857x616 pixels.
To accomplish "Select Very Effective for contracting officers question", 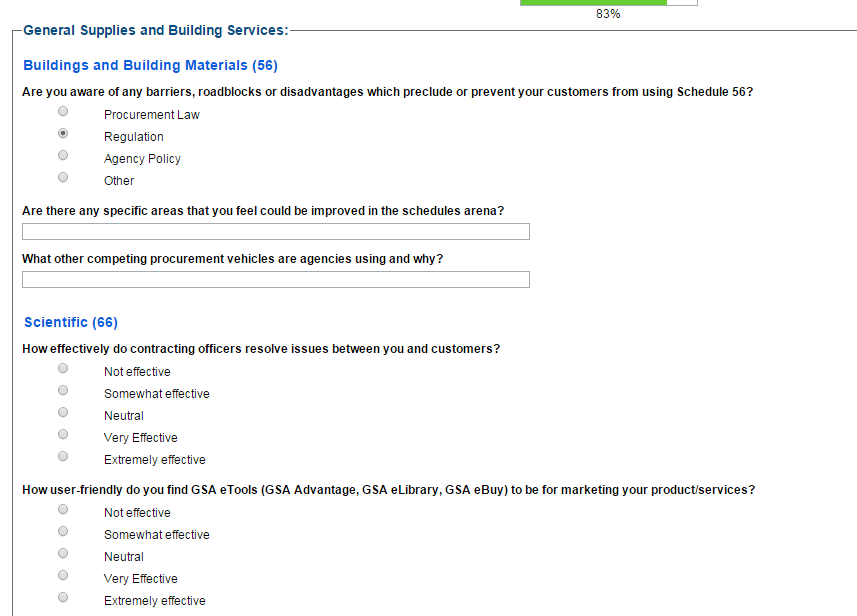I will tap(63, 434).
